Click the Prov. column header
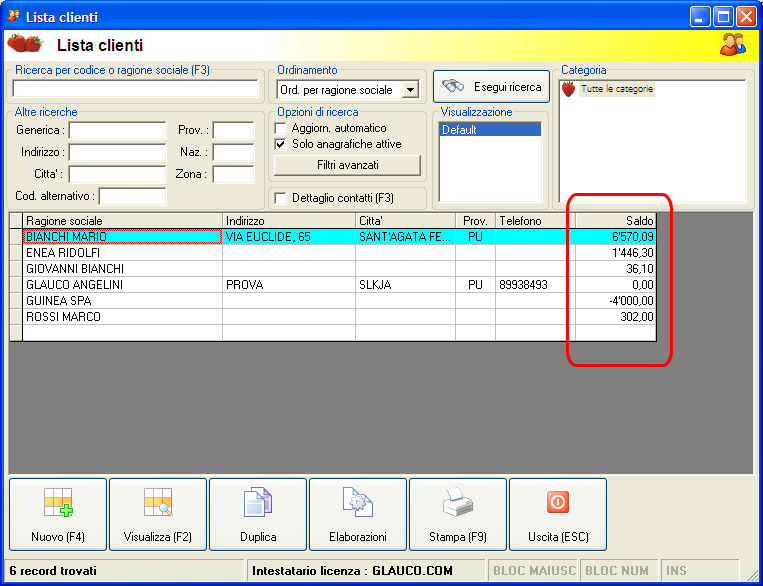763x586 pixels. click(x=475, y=221)
